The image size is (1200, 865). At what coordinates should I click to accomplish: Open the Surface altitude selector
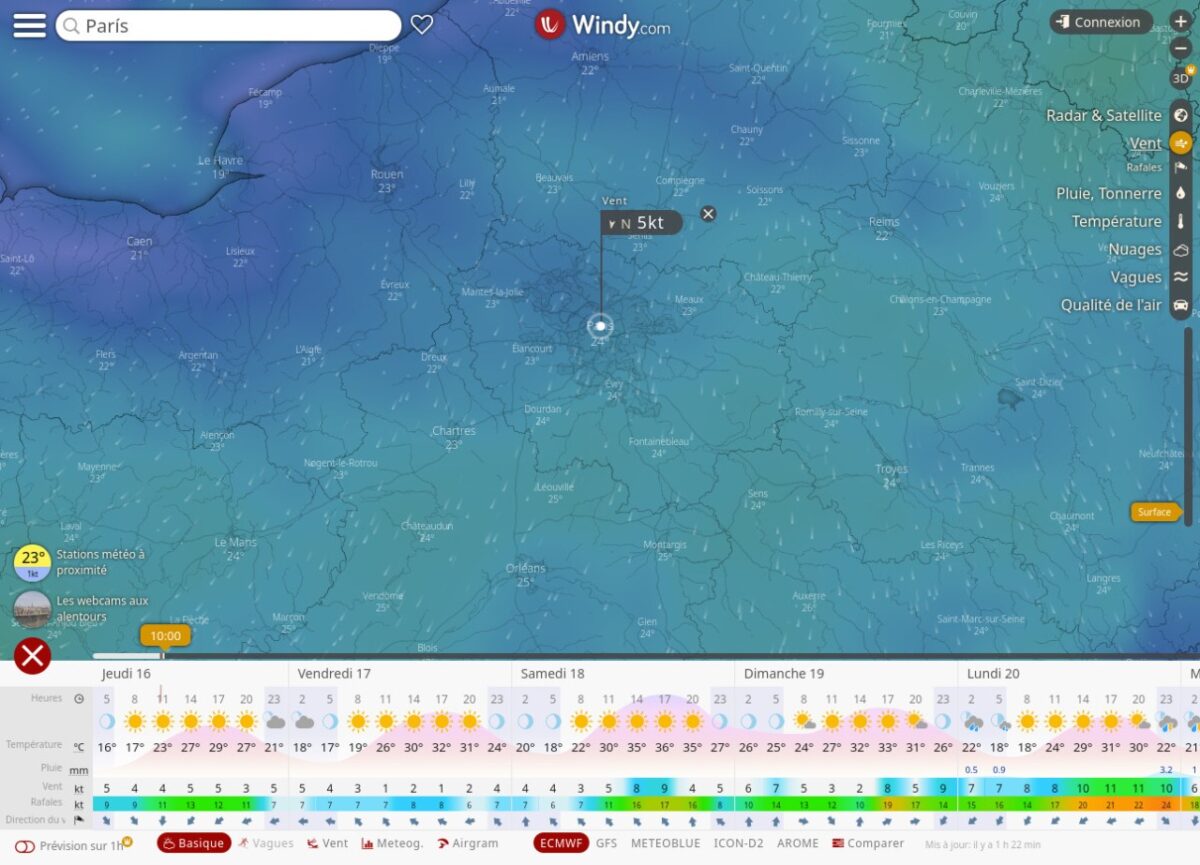(x=1155, y=511)
